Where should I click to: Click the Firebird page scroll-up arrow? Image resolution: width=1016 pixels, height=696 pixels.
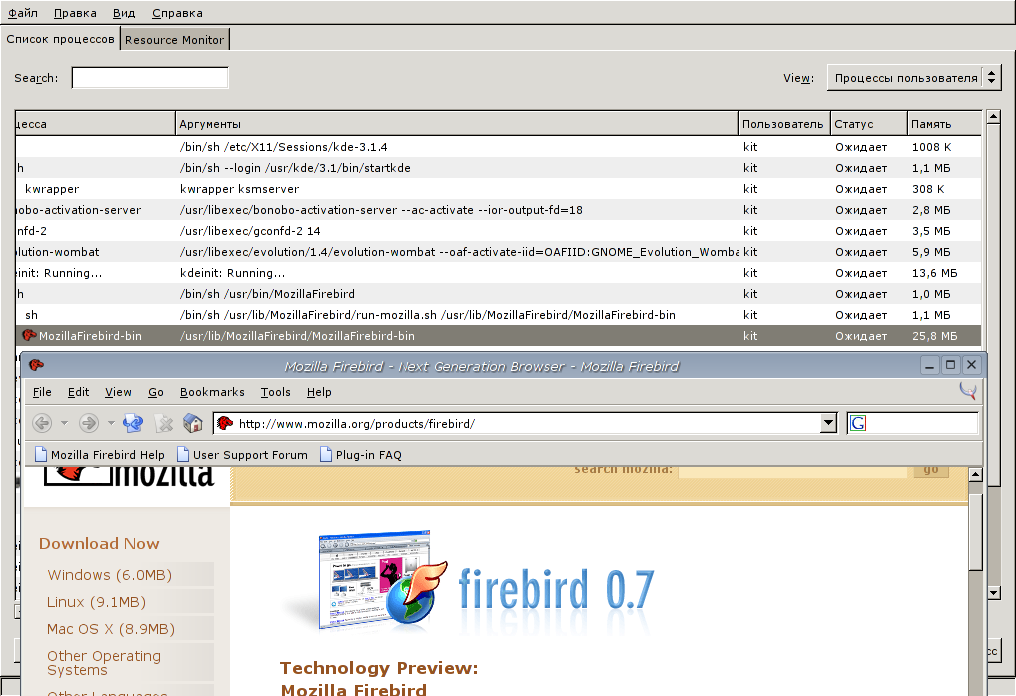975,475
